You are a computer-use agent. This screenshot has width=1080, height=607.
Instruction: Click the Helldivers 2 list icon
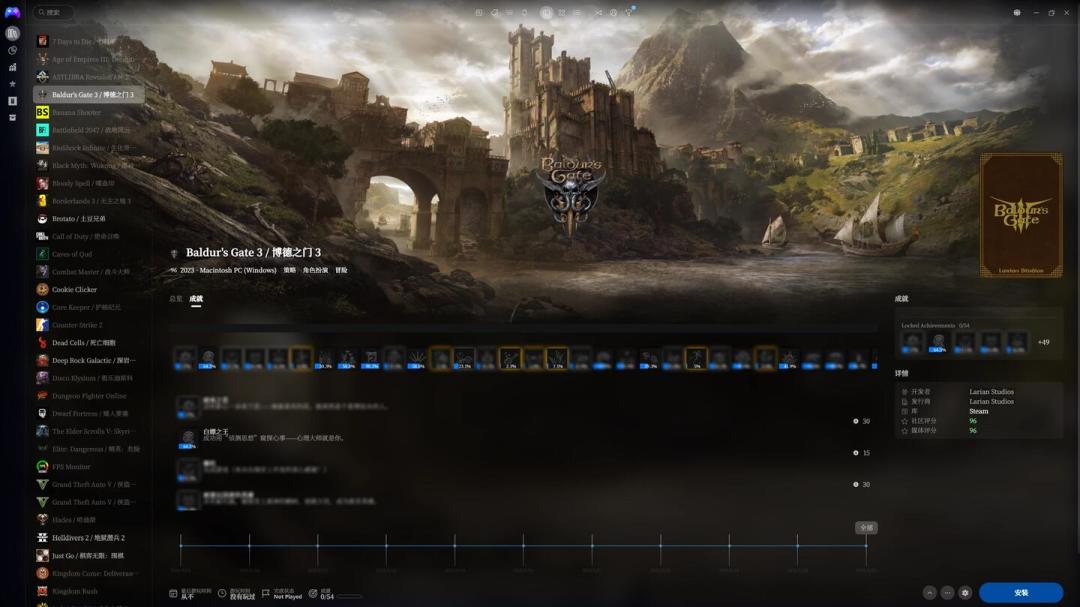tap(42, 537)
